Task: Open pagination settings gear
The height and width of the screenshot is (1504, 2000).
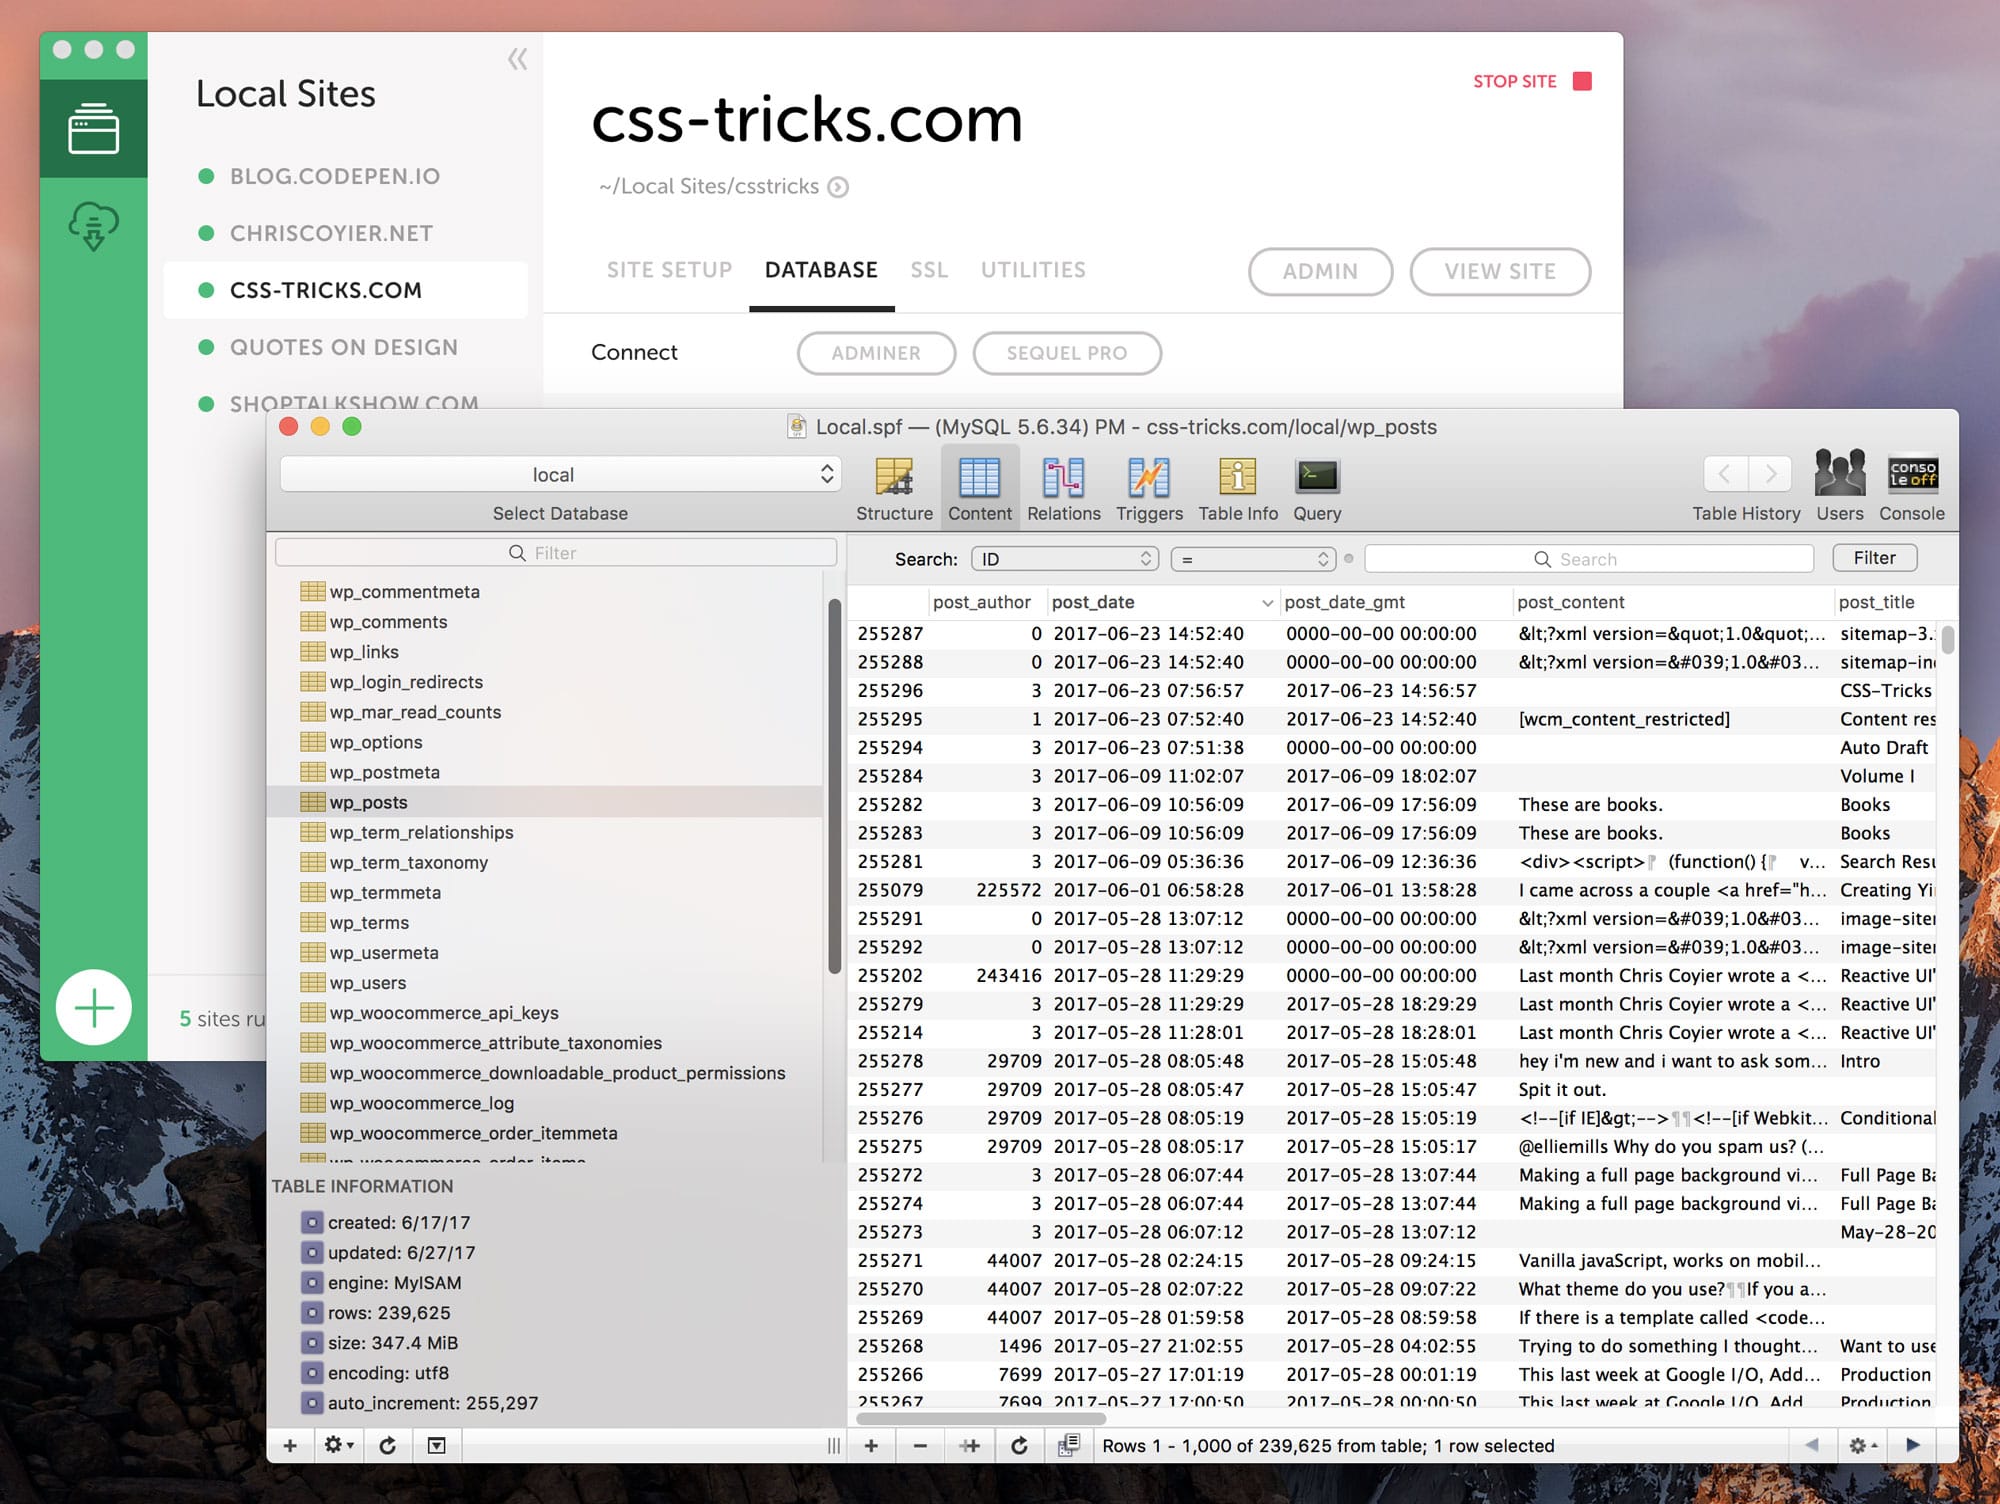Action: pyautogui.click(x=1862, y=1445)
